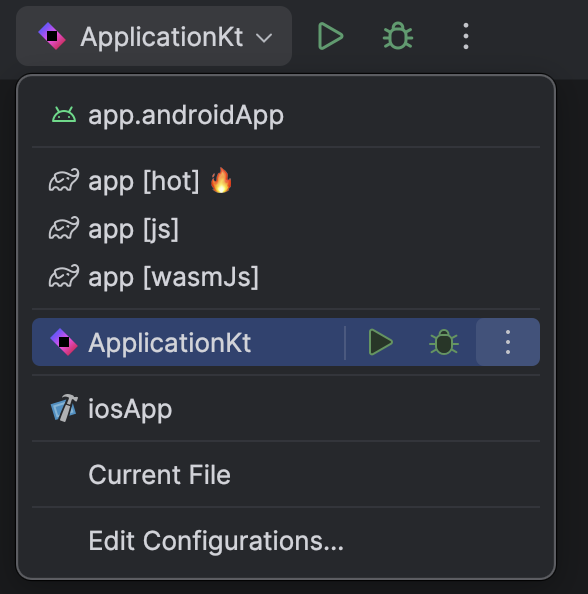Select the iosApp configuration

coord(286,408)
